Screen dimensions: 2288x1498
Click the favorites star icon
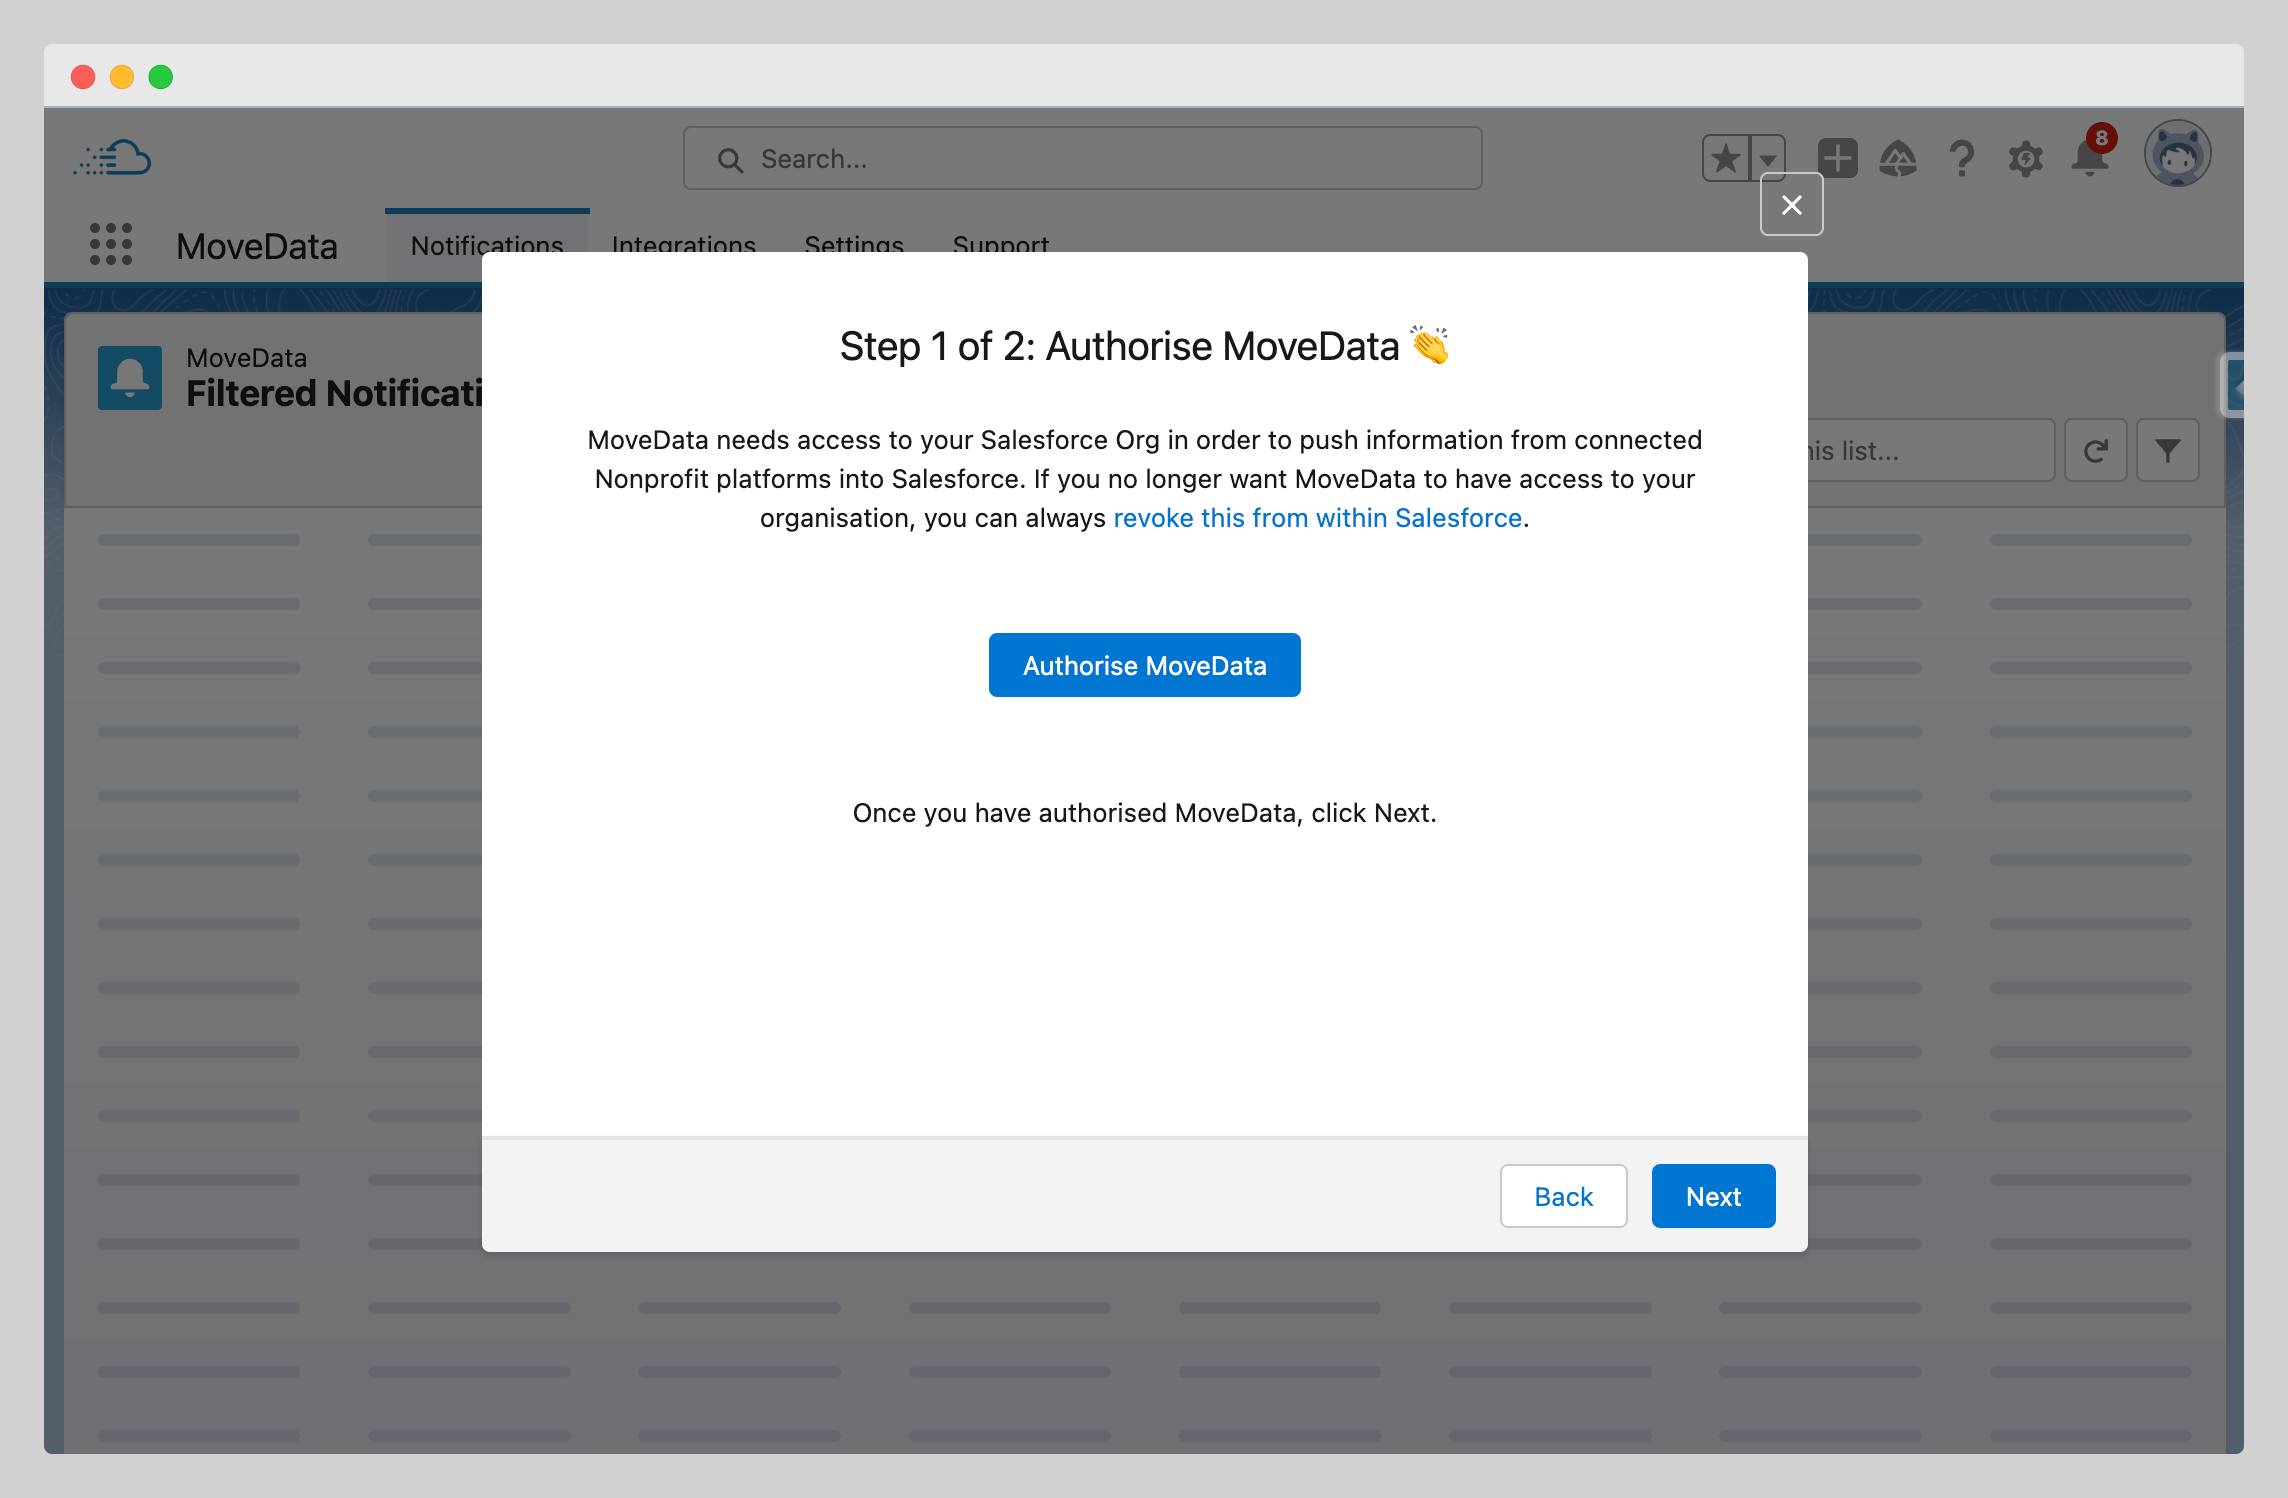[x=1726, y=158]
